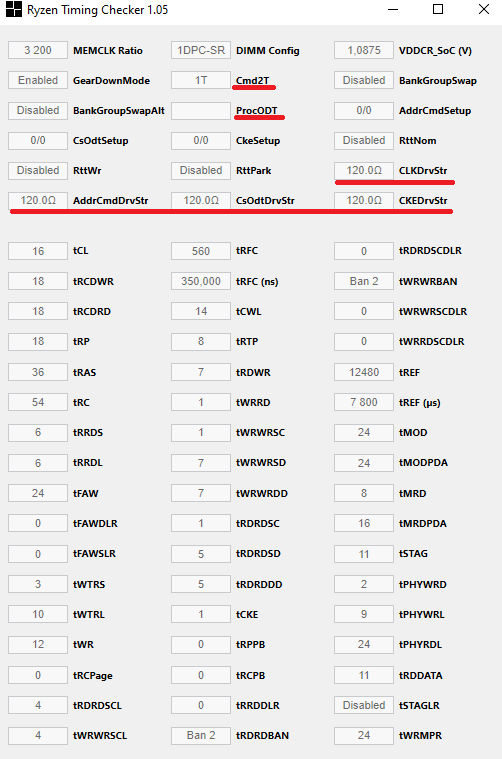502x759 pixels.
Task: Click the tRFC value field showing 560
Action: pos(201,251)
